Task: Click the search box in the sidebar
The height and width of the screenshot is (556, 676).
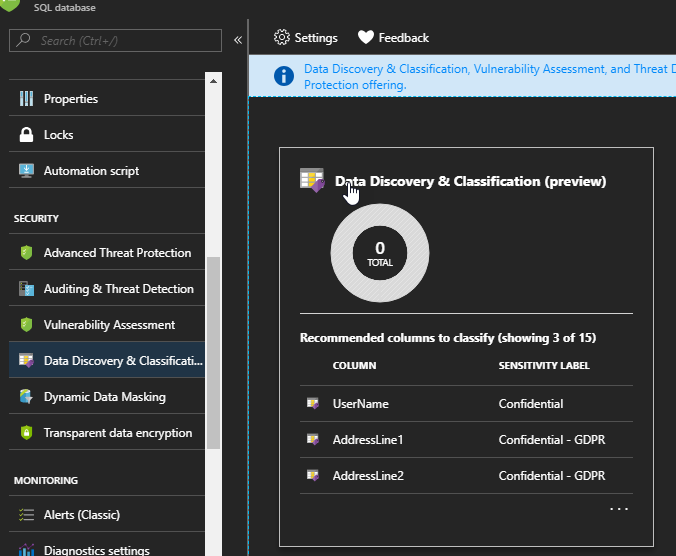Action: [116, 40]
